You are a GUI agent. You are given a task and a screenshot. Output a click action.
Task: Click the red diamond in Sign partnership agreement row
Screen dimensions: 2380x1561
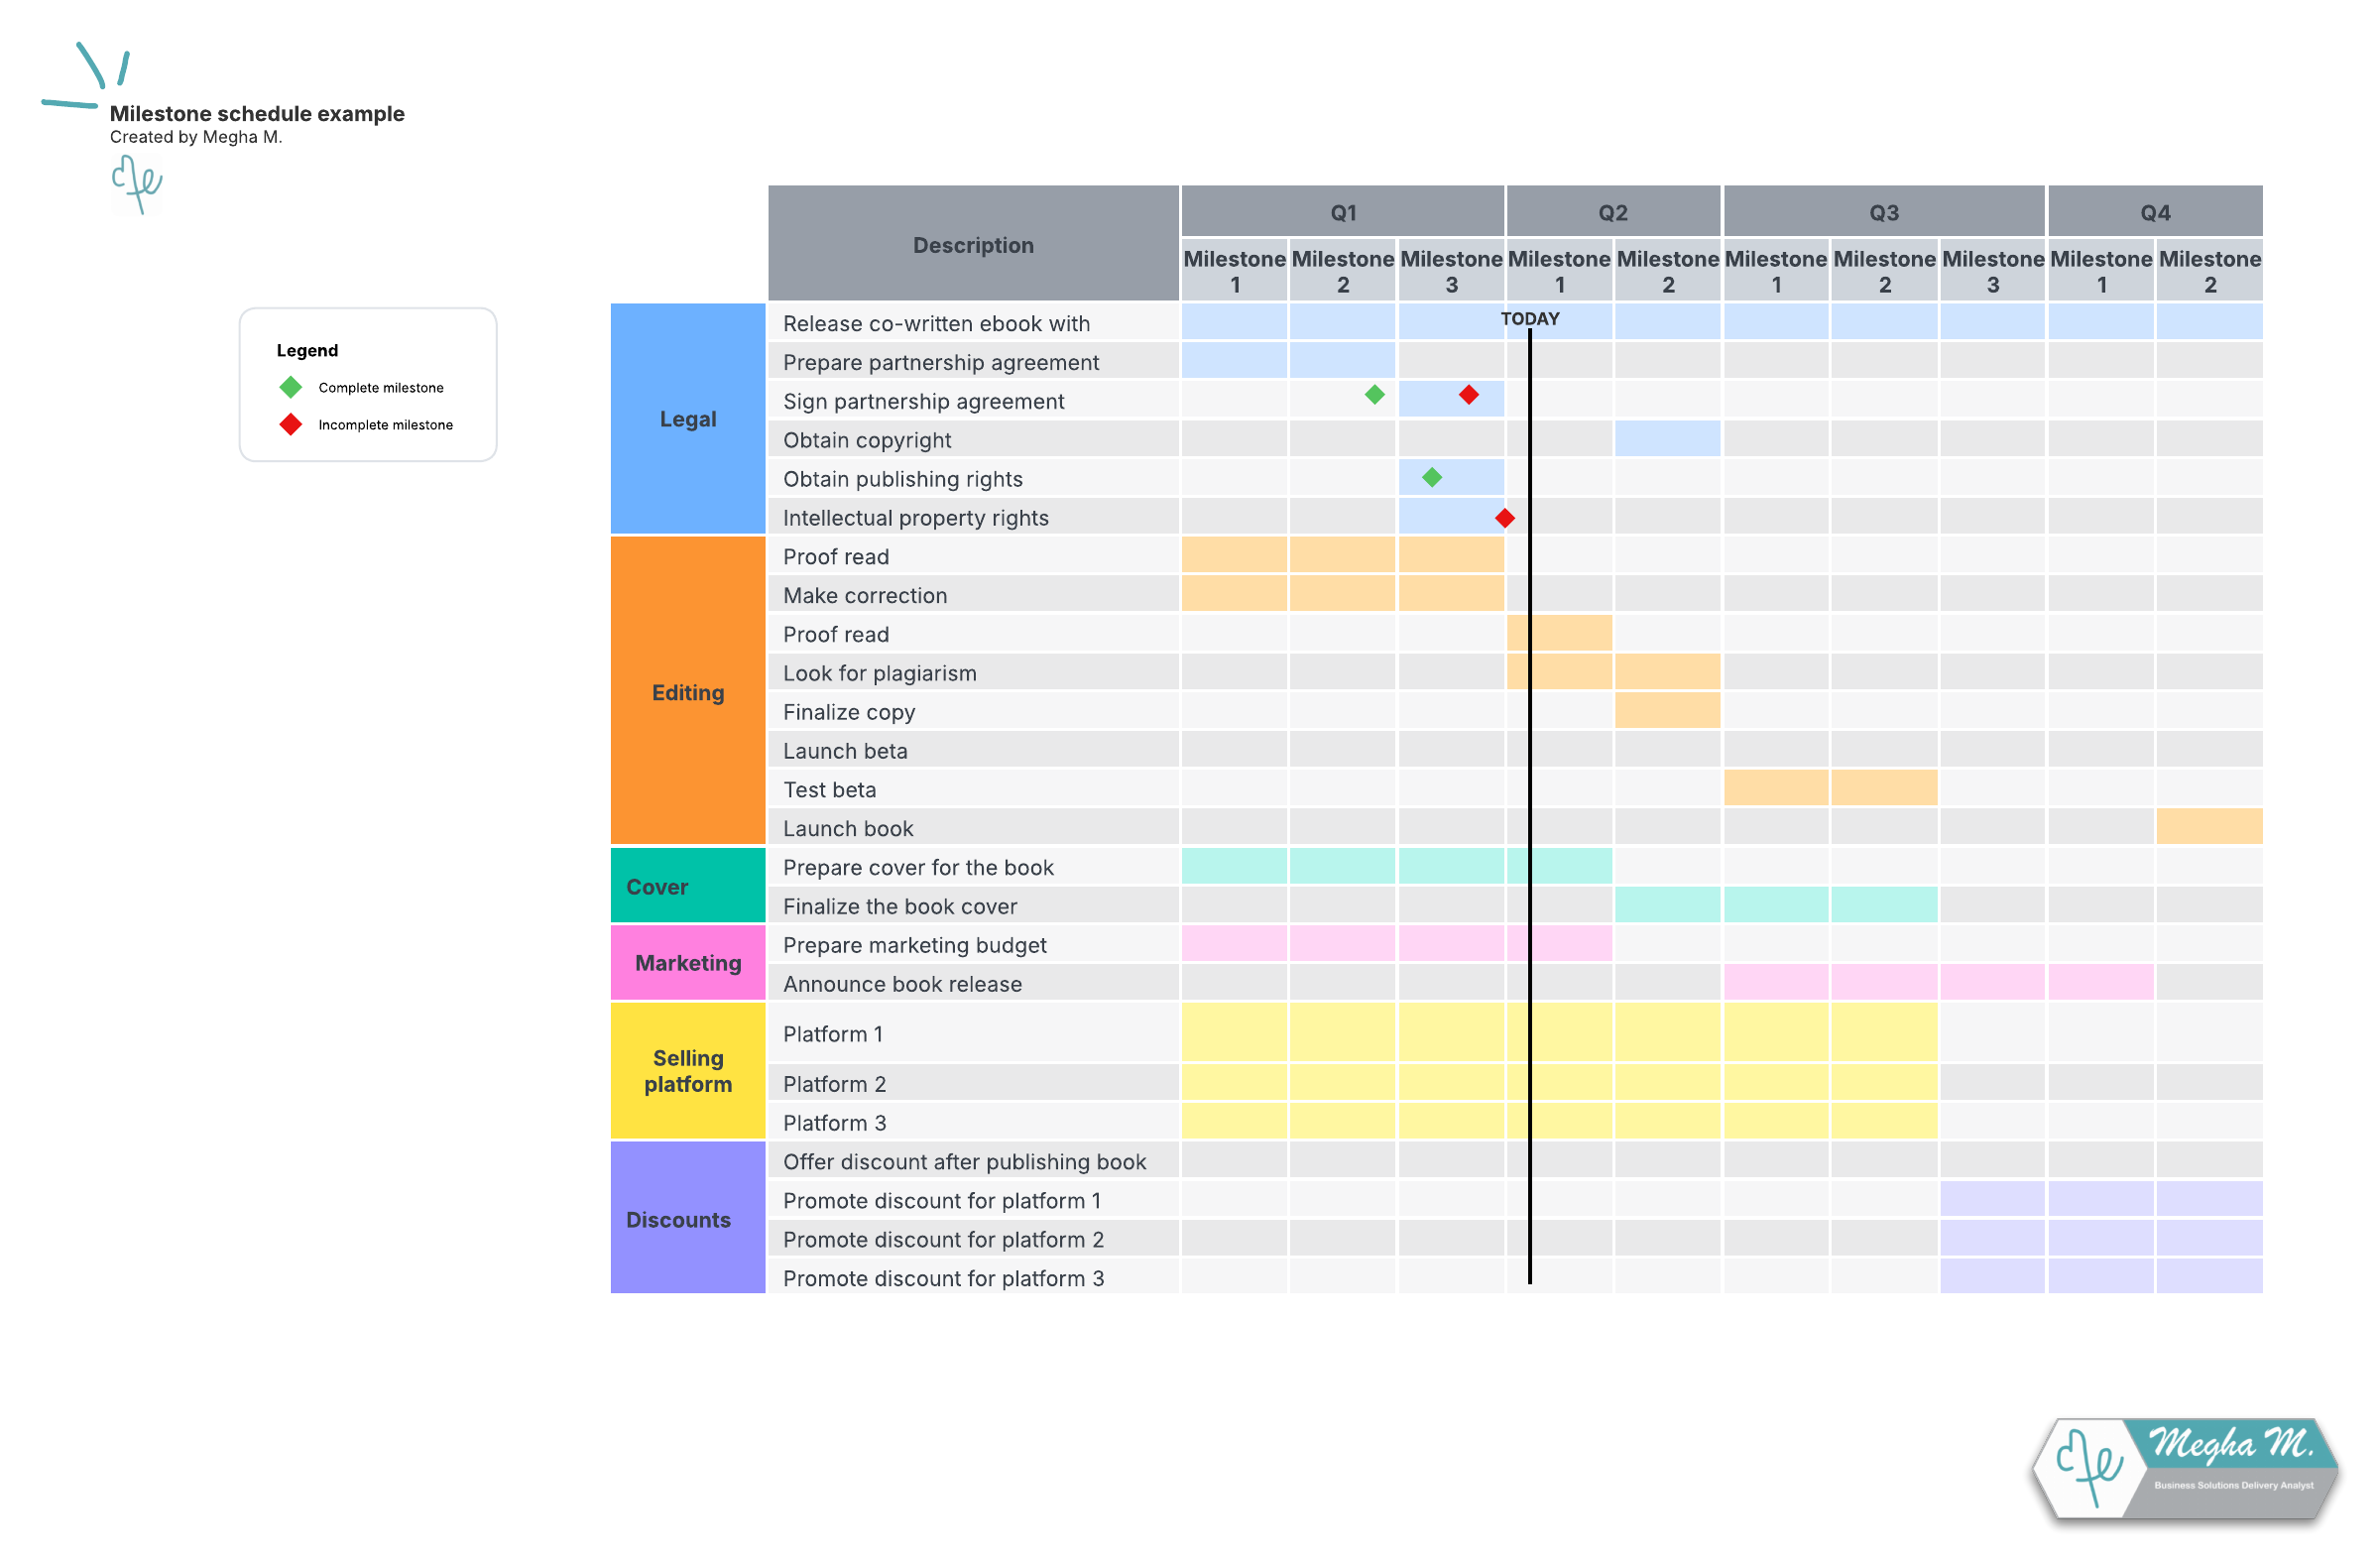click(1469, 395)
